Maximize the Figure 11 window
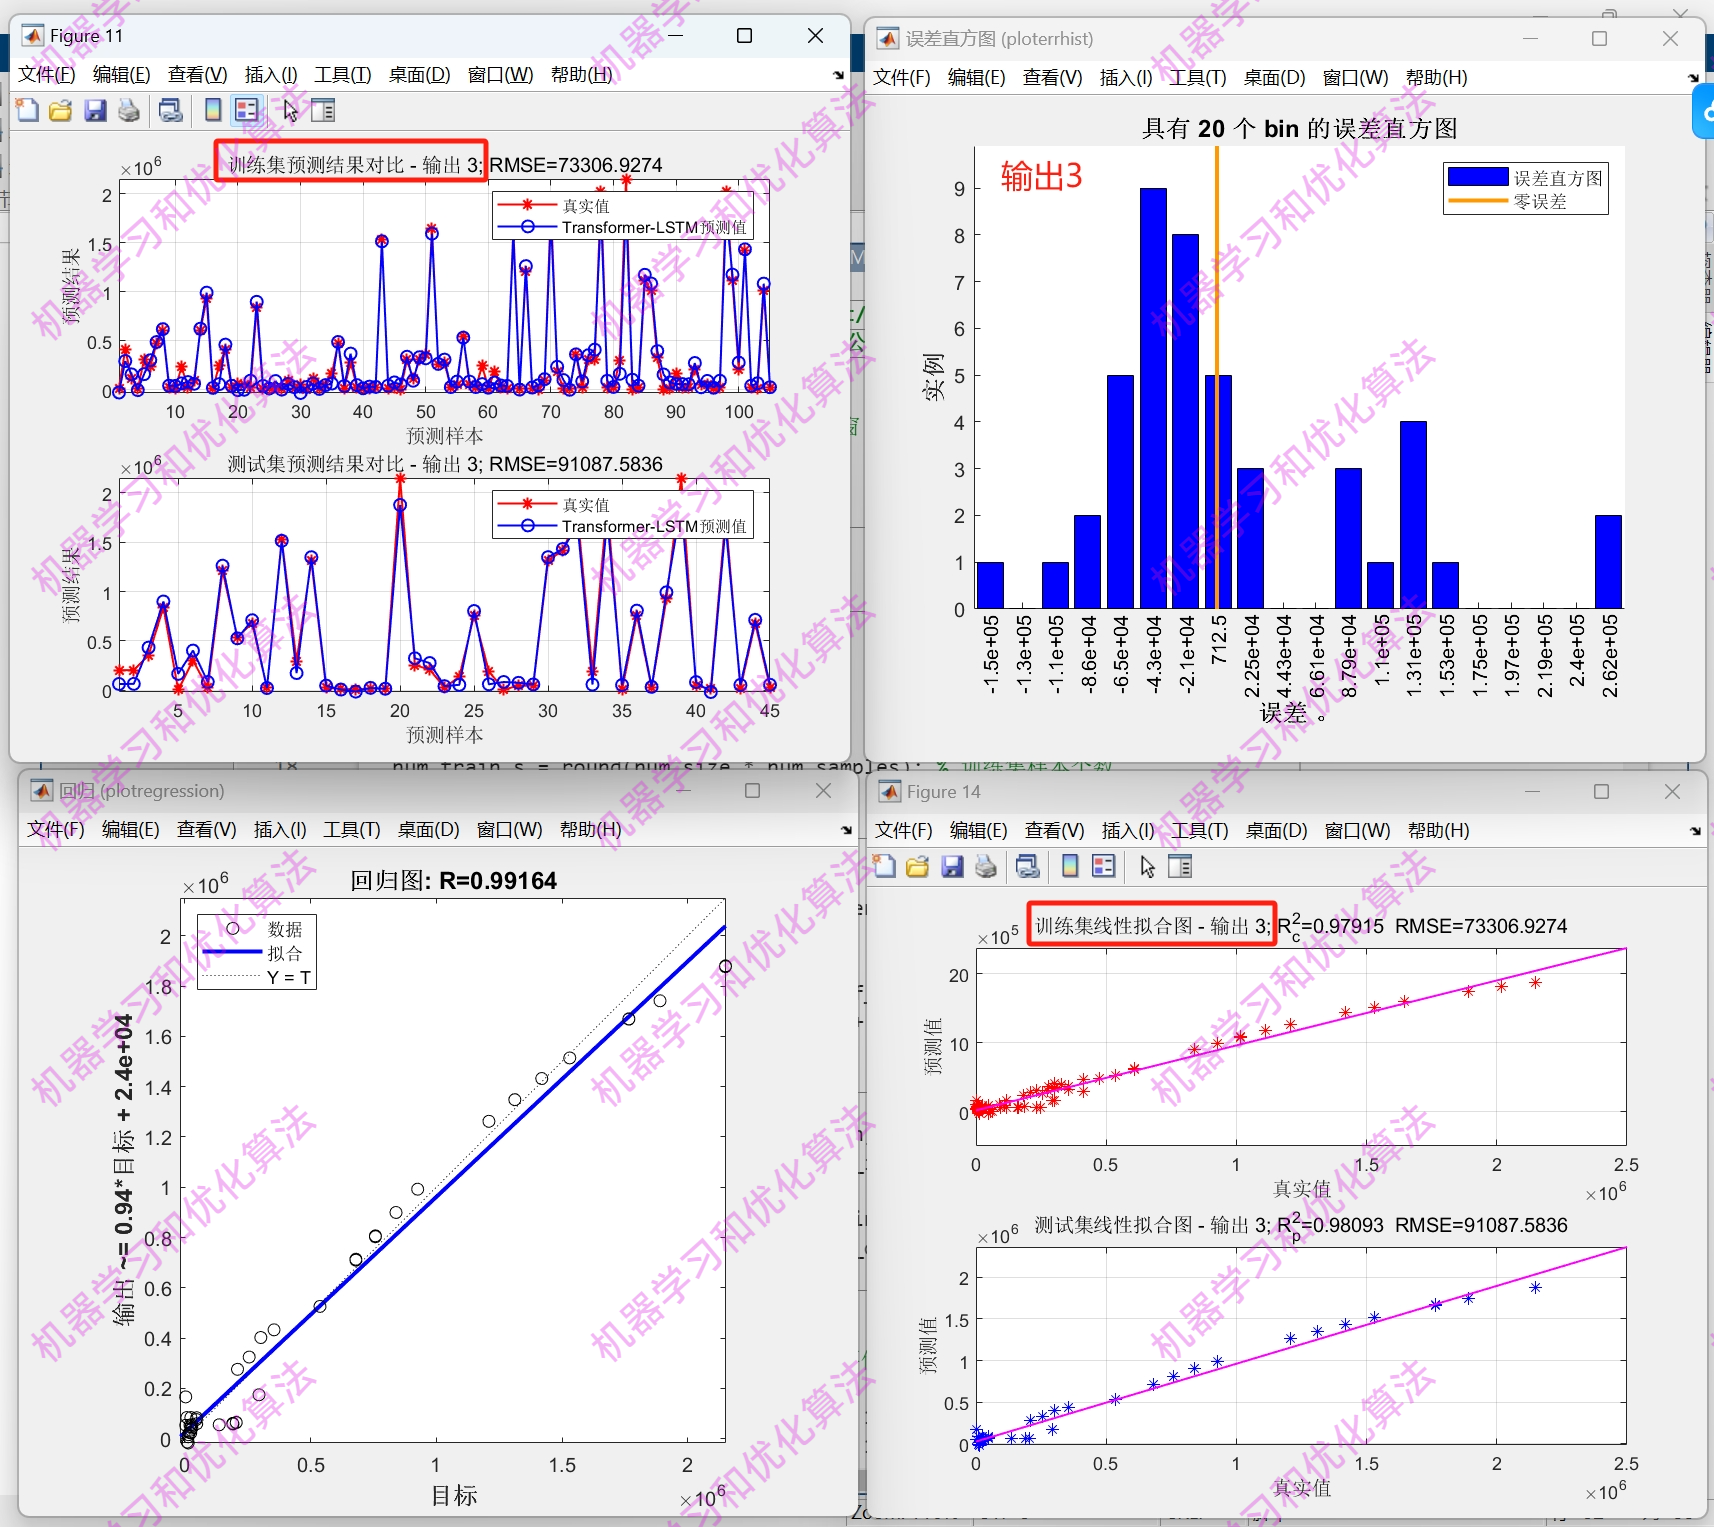Viewport: 1714px width, 1527px height. 744,36
